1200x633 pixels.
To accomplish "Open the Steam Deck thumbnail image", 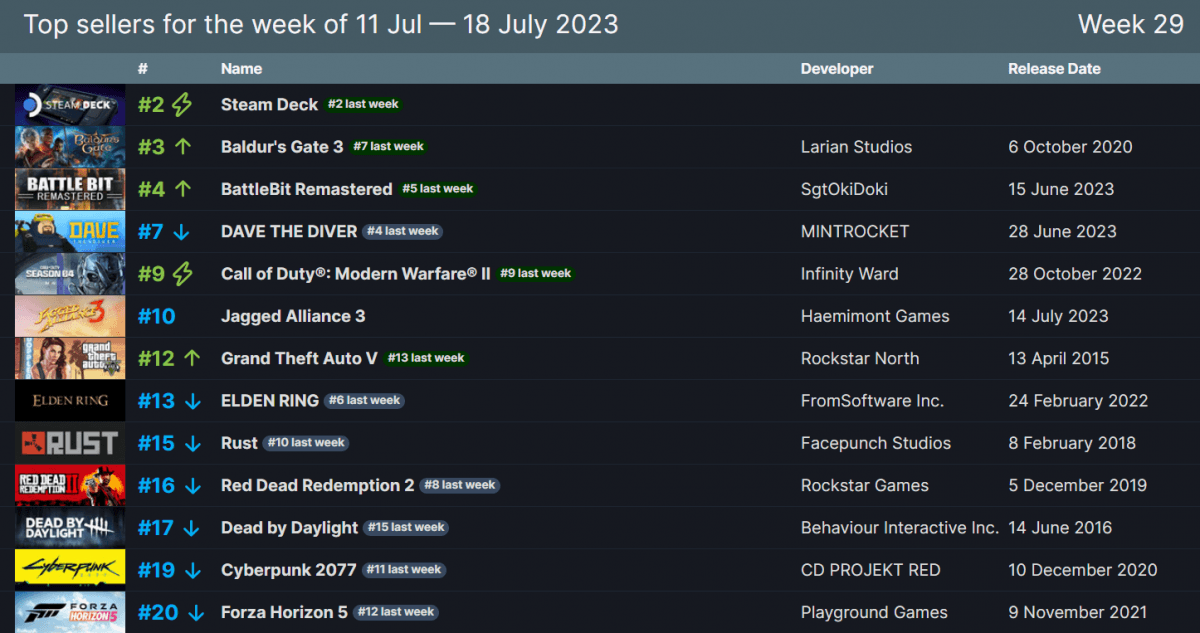I will [70, 104].
